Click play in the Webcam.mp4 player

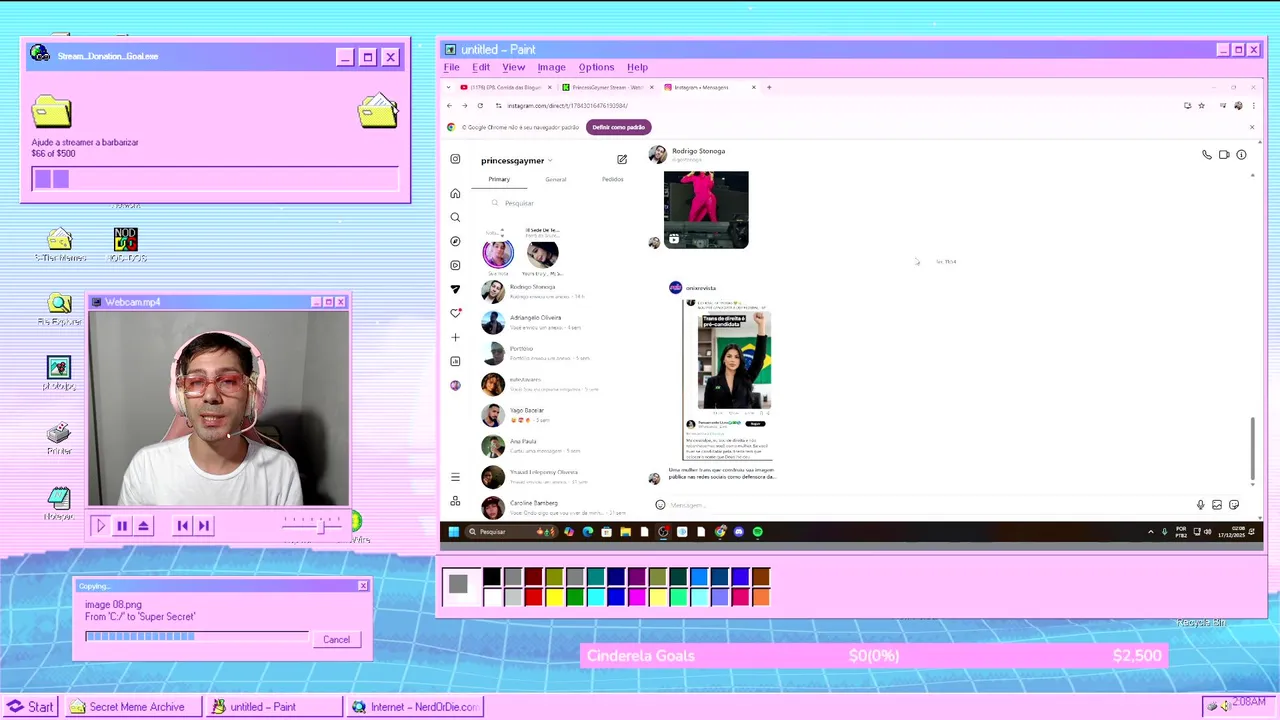click(x=100, y=525)
